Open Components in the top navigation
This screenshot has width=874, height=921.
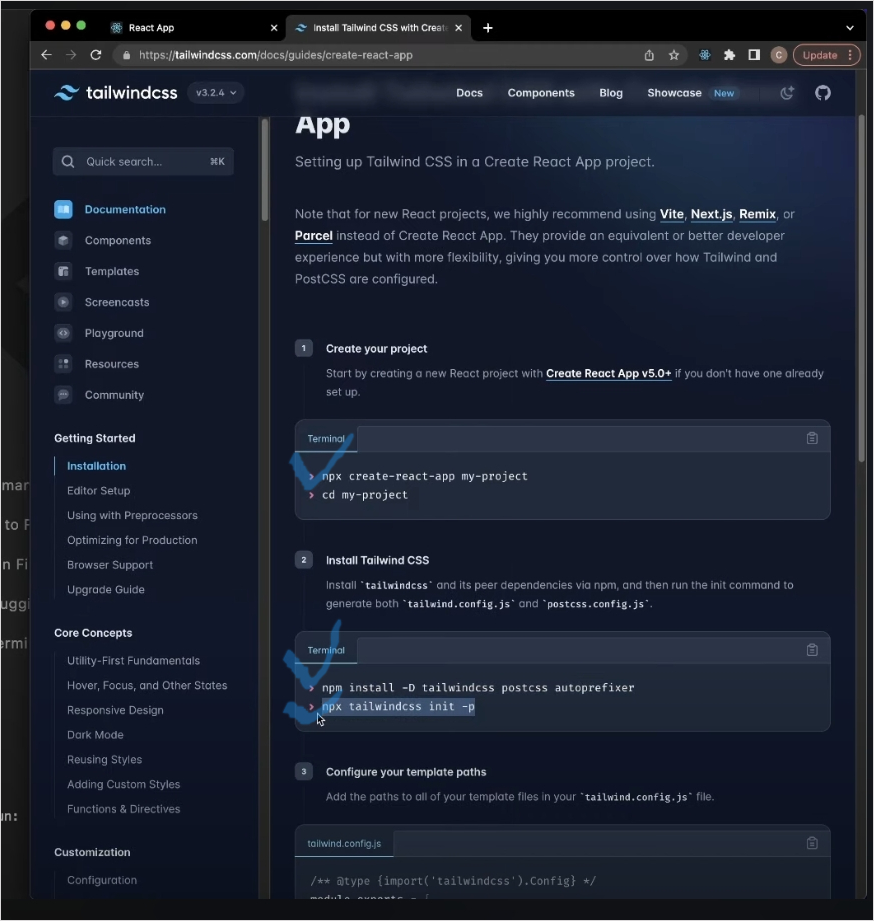[541, 93]
